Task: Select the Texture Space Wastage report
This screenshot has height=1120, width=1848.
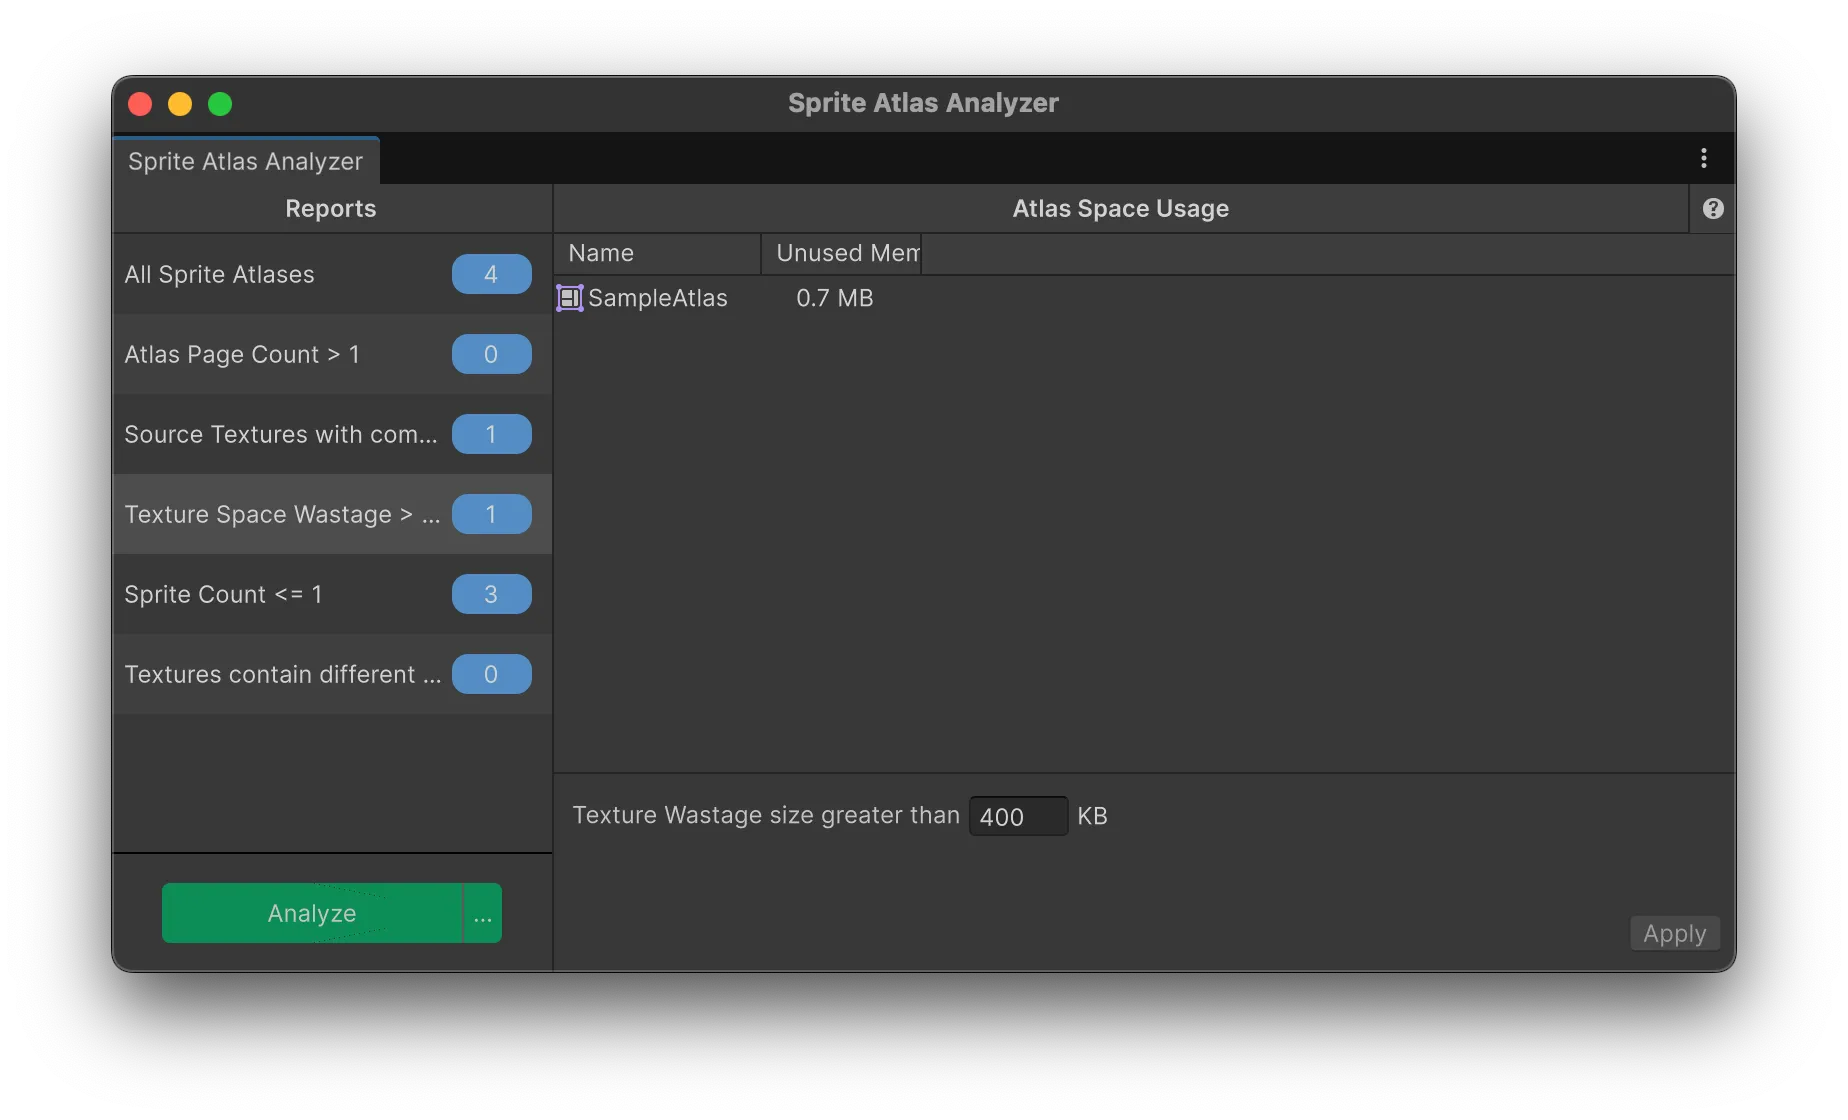Action: 282,514
